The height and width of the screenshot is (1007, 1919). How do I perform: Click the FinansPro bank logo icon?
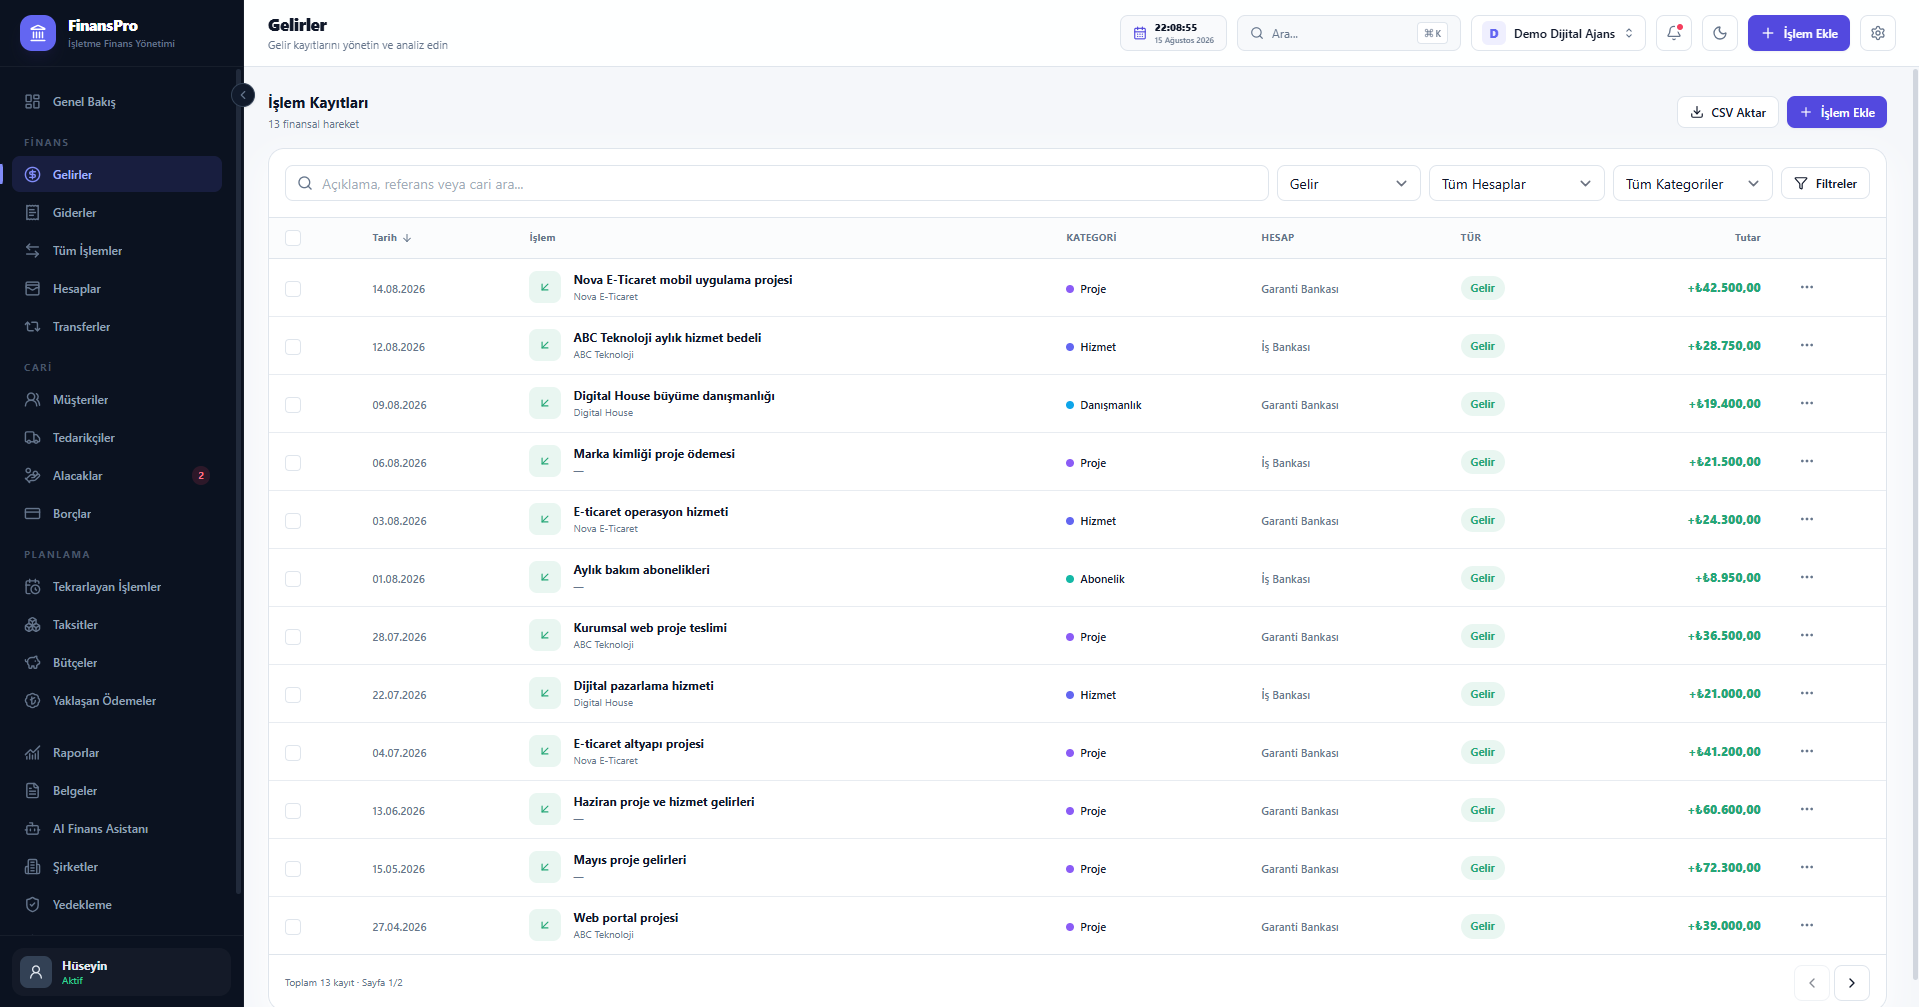point(38,33)
